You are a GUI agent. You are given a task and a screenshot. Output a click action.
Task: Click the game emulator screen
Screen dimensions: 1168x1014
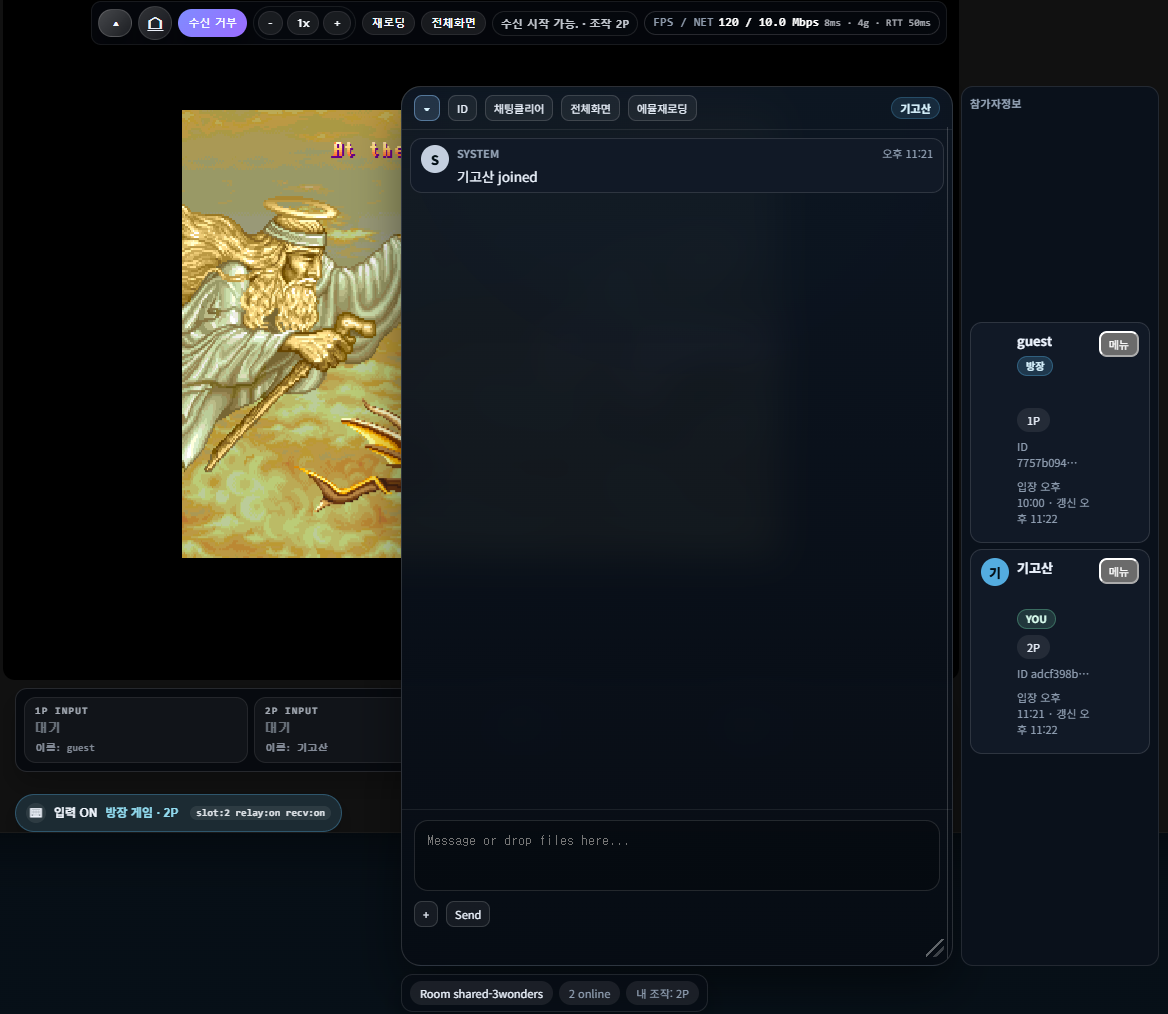(291, 334)
